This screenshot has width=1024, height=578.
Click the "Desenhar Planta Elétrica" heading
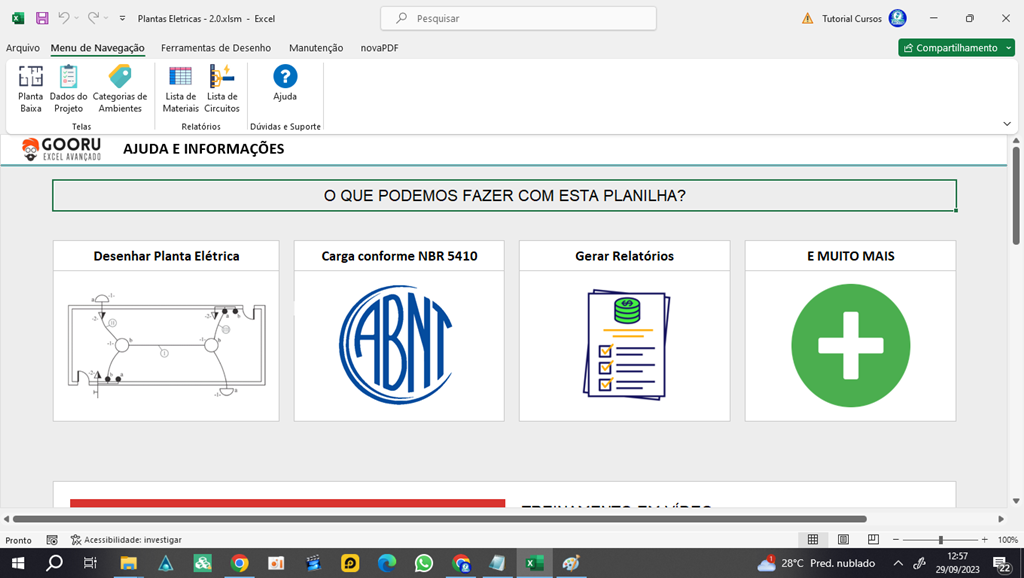click(x=167, y=256)
